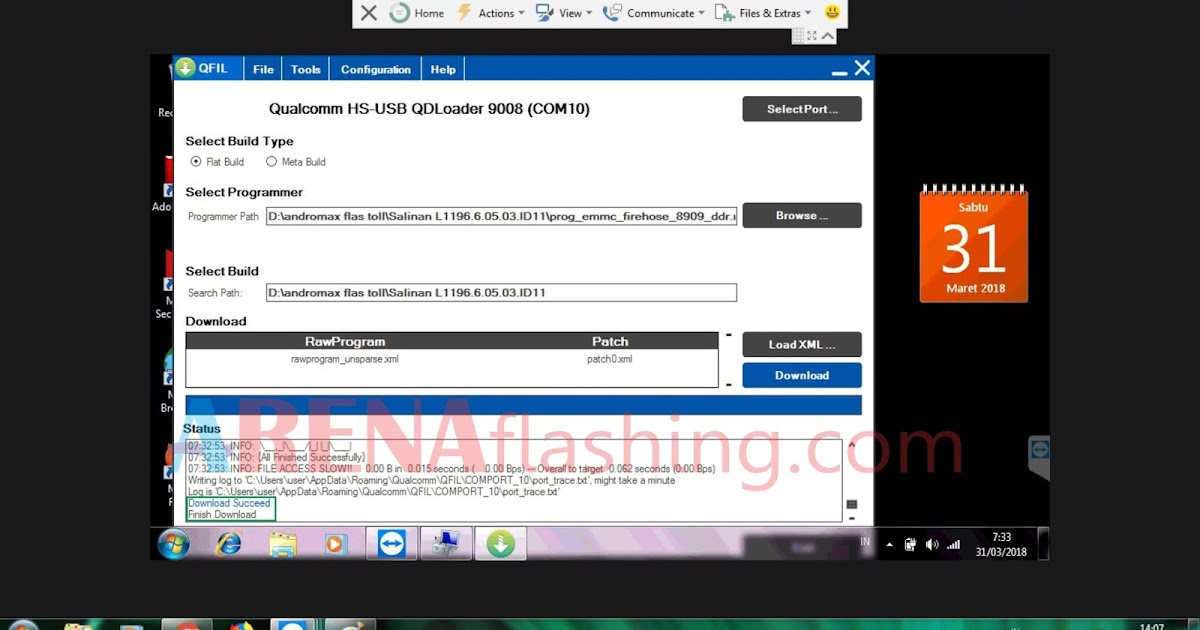Open the Files & Extras dropdown
The height and width of the screenshot is (630, 1200).
(x=762, y=13)
